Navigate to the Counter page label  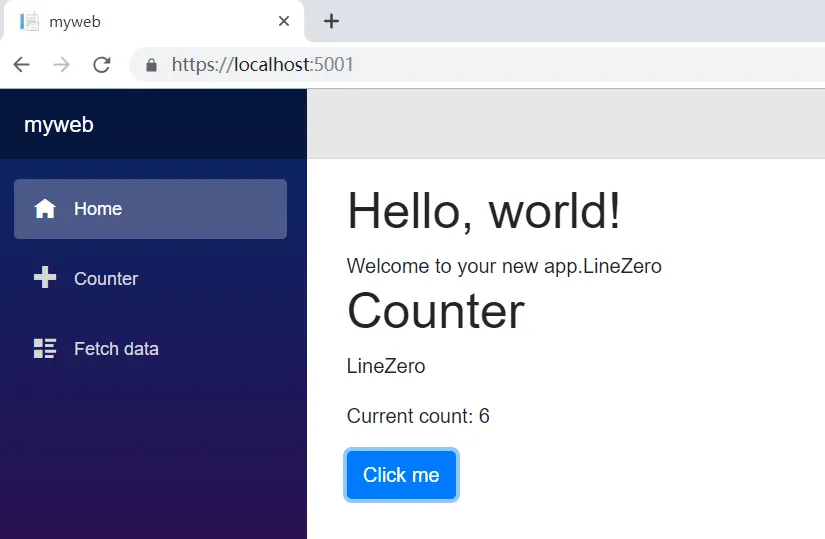point(106,278)
